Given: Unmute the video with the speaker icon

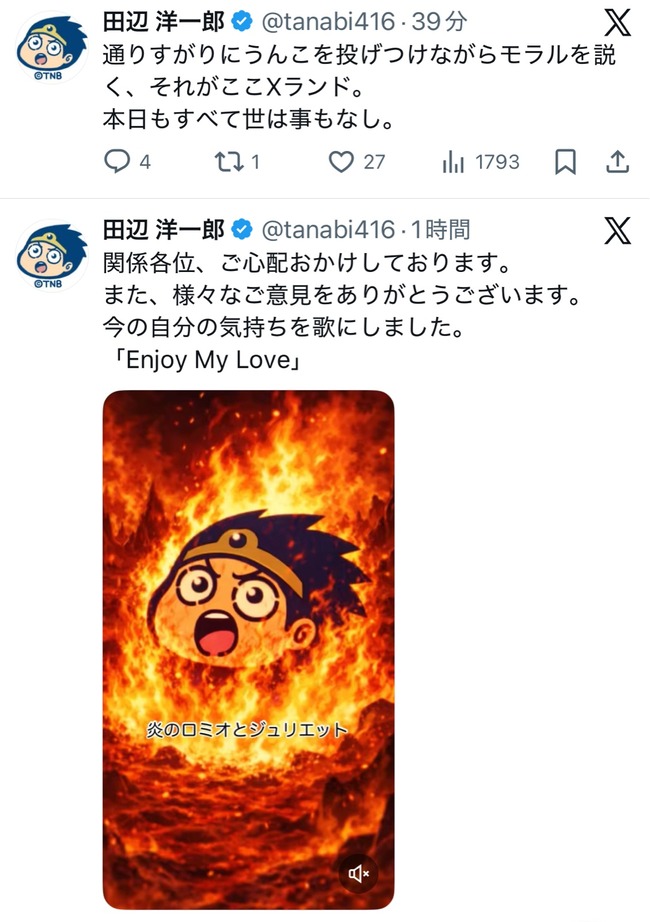Looking at the screenshot, I should point(358,874).
